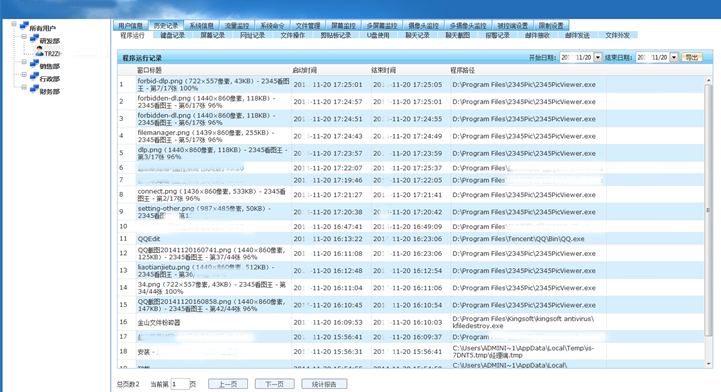Toggle expander beside 行政部

click(24, 74)
